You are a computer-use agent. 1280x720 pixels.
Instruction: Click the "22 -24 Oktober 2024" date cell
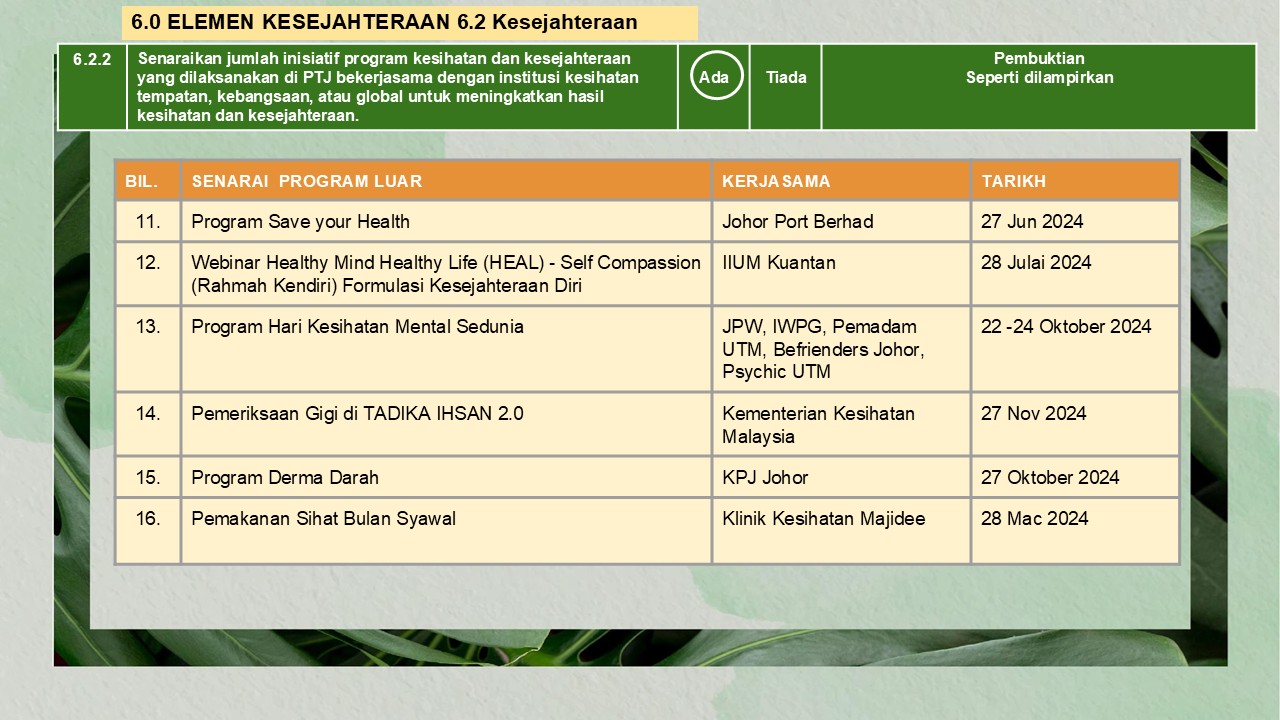tap(1065, 326)
